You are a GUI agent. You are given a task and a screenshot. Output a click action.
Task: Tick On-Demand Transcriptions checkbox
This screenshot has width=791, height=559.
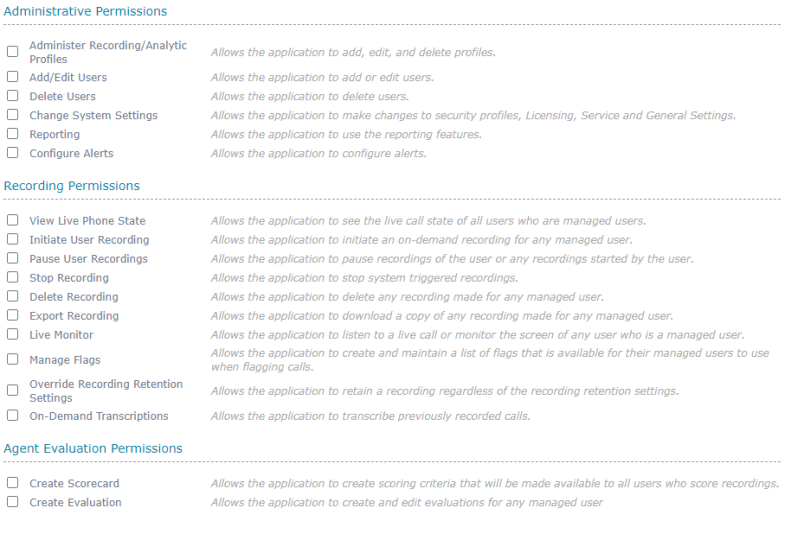12,415
